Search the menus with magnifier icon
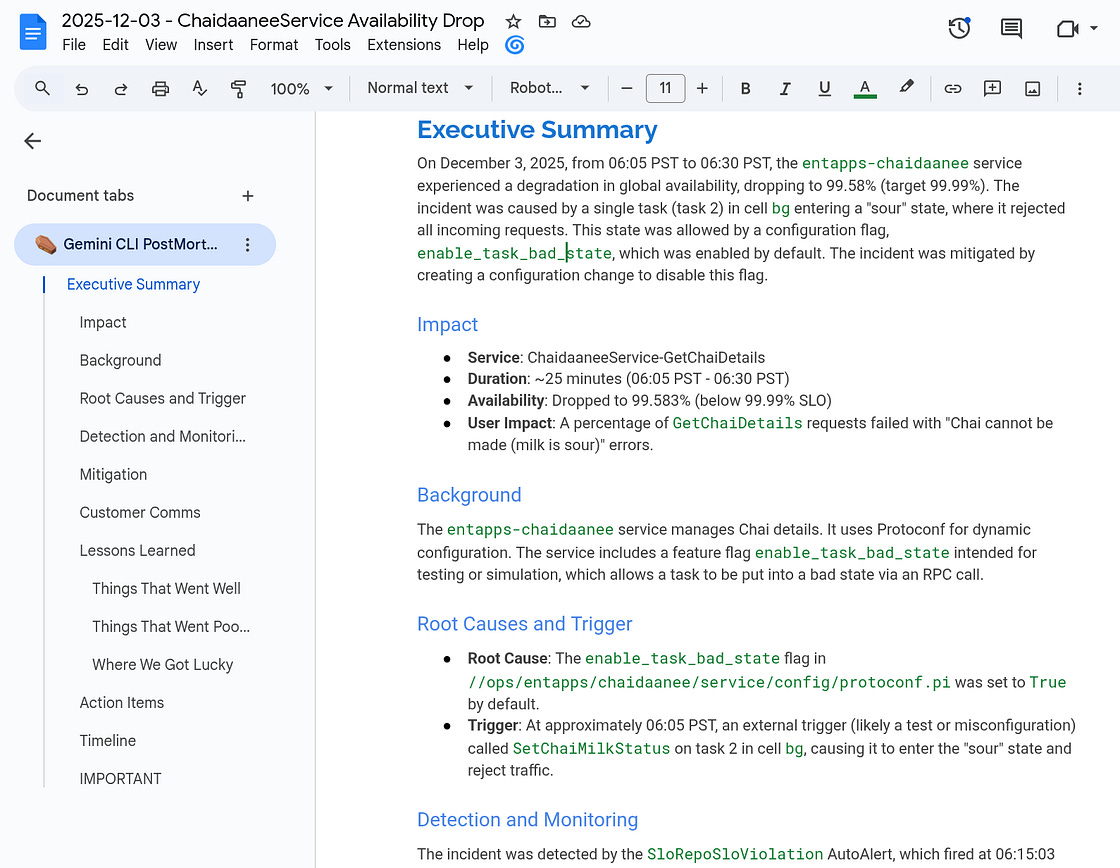1120x868 pixels. pos(42,89)
